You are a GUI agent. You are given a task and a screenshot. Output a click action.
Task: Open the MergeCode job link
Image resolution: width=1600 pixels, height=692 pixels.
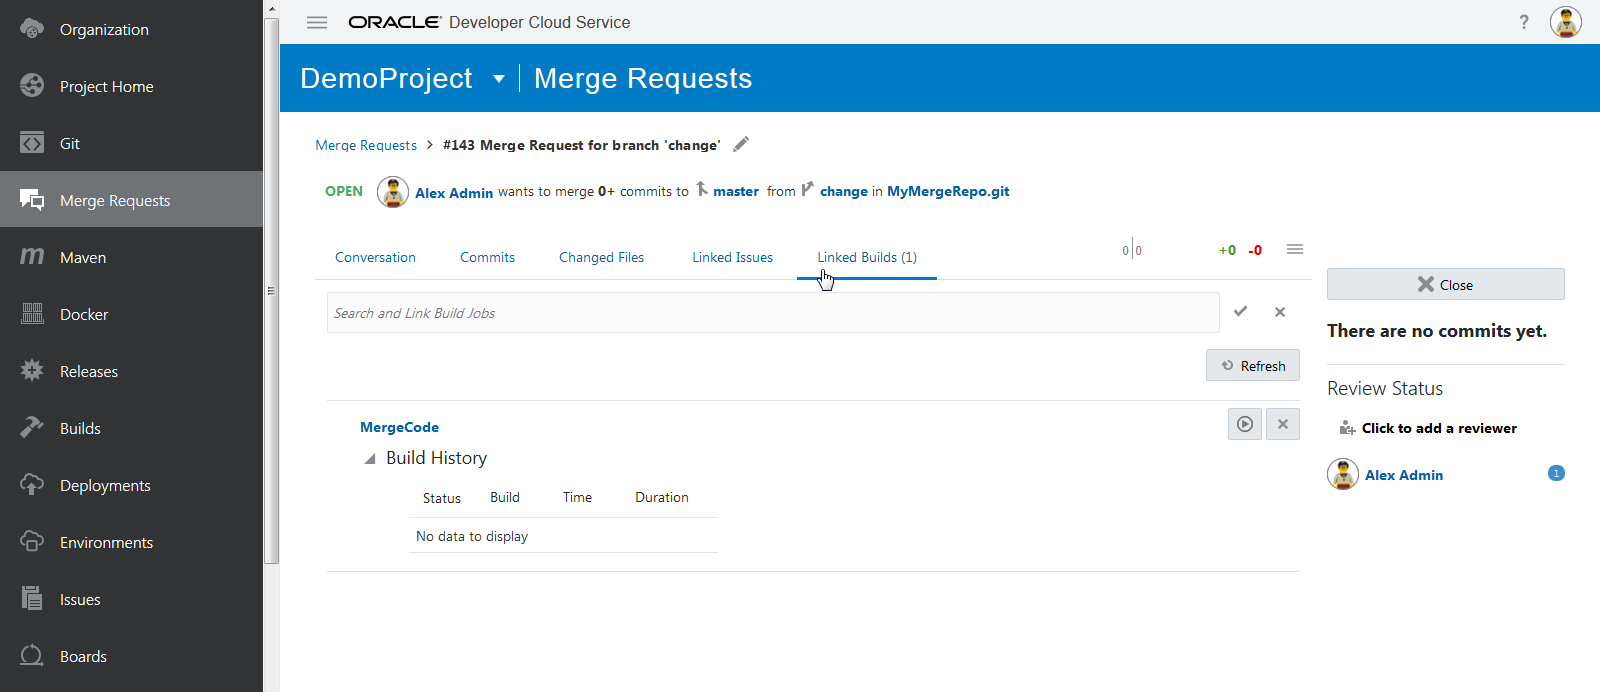[x=399, y=427]
